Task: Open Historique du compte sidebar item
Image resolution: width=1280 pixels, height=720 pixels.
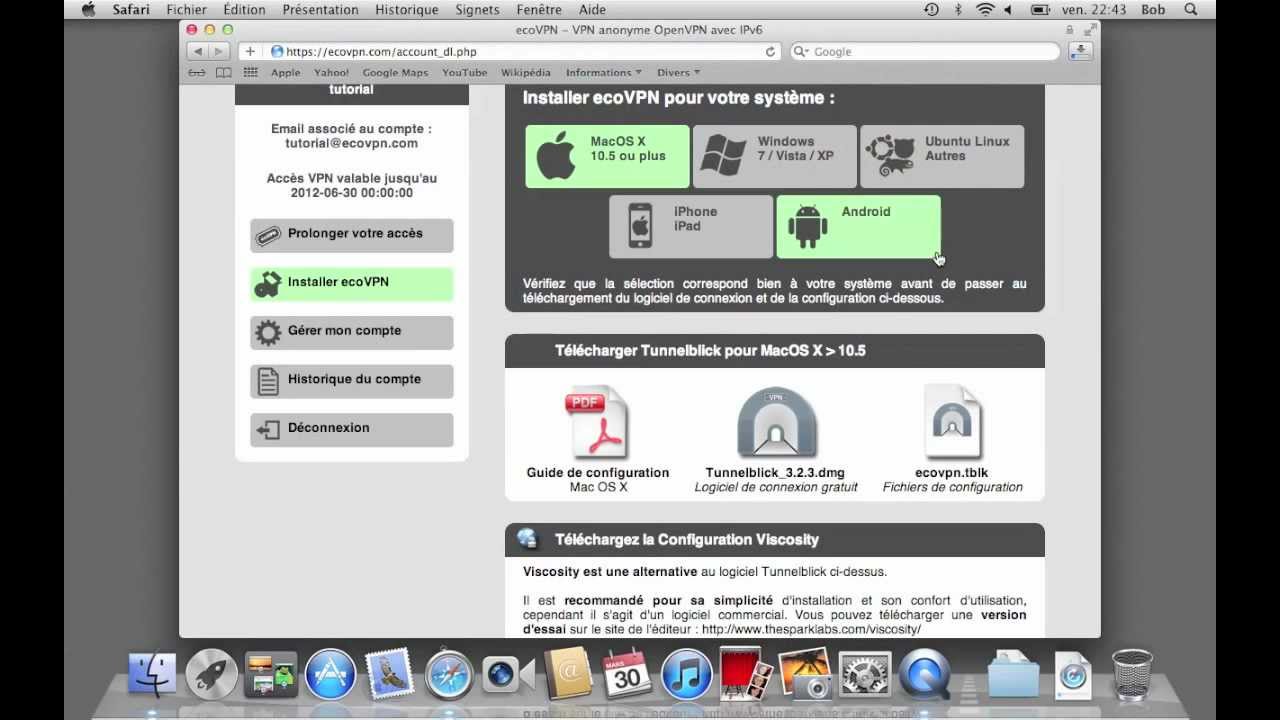Action: [x=352, y=381]
